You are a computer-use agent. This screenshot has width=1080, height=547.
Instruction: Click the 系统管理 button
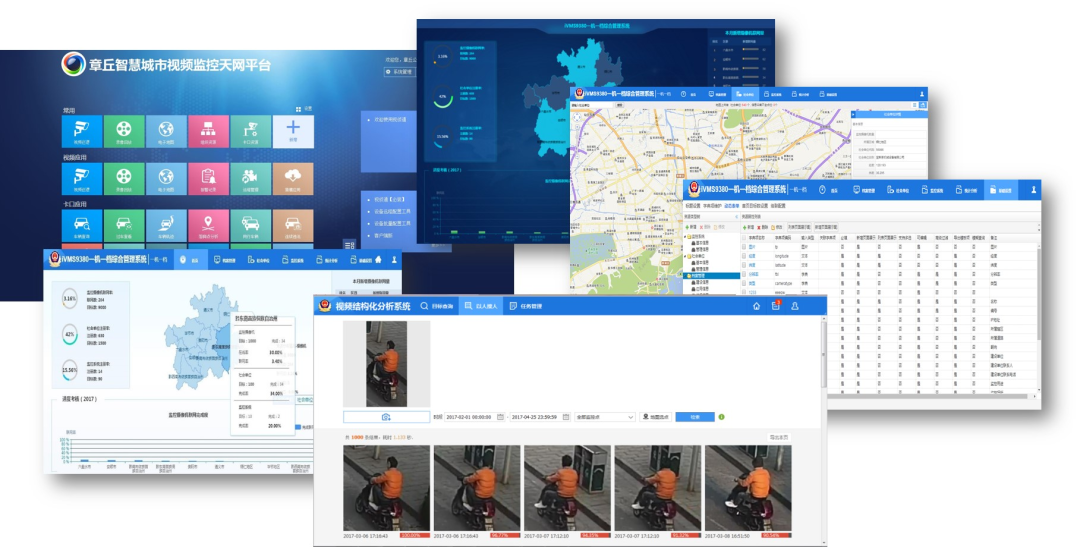(400, 72)
